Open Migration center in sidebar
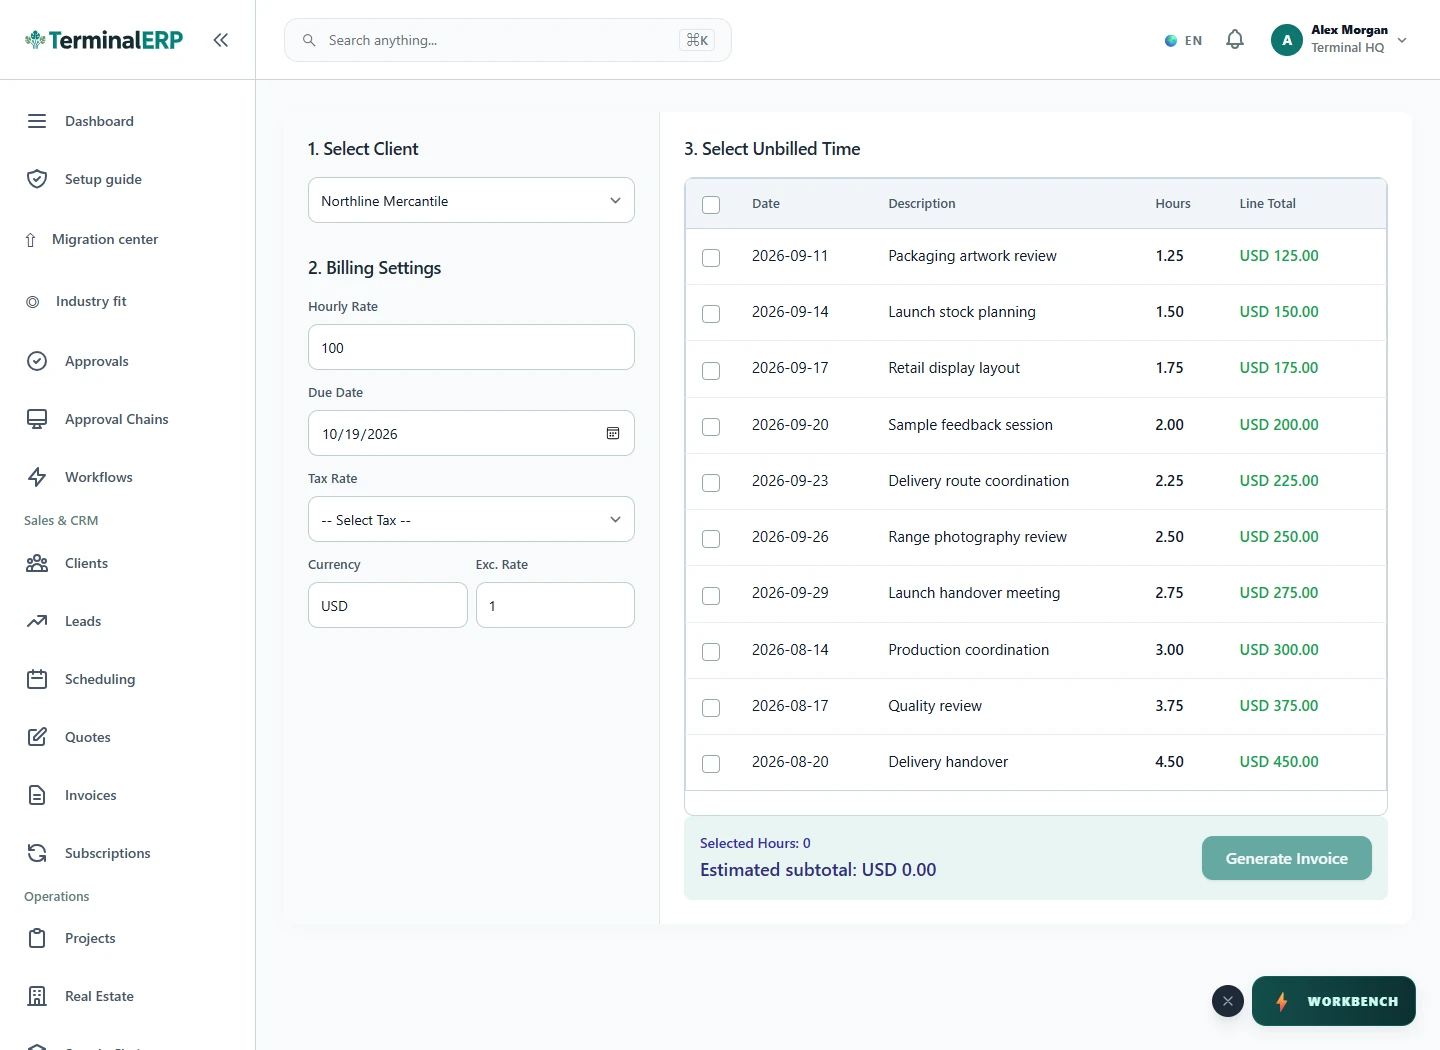Image resolution: width=1440 pixels, height=1050 pixels. click(x=105, y=239)
